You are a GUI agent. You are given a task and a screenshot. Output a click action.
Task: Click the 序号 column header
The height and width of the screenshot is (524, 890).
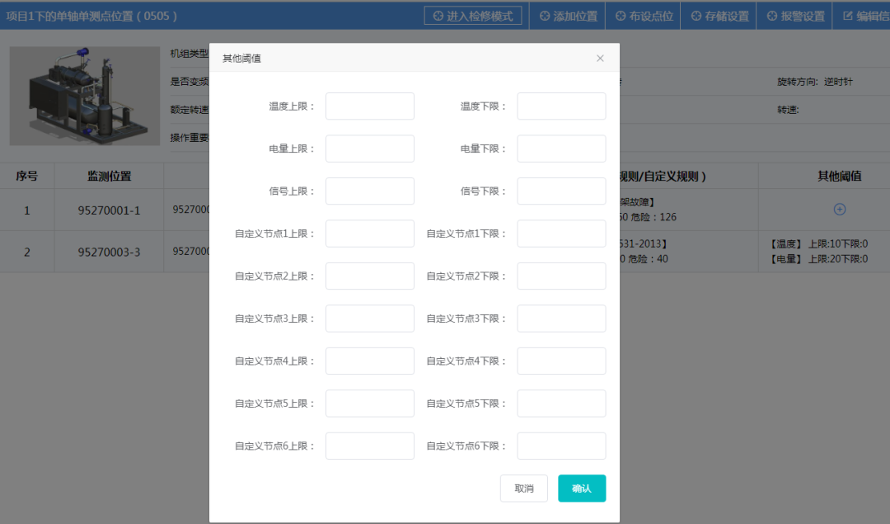click(27, 177)
